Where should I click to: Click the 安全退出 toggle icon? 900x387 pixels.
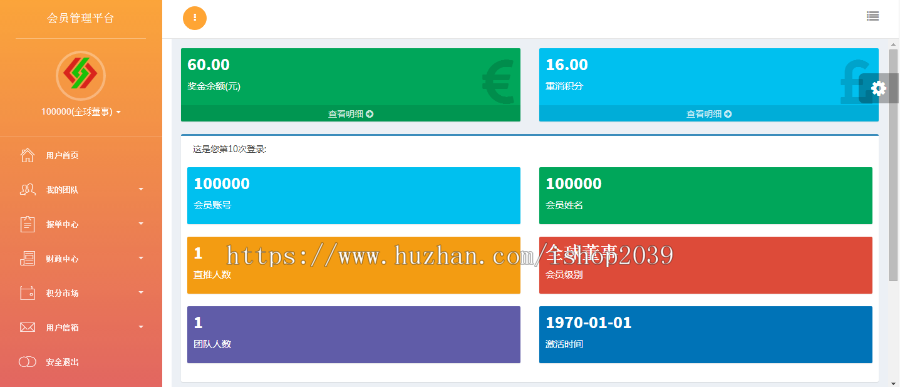(27, 362)
